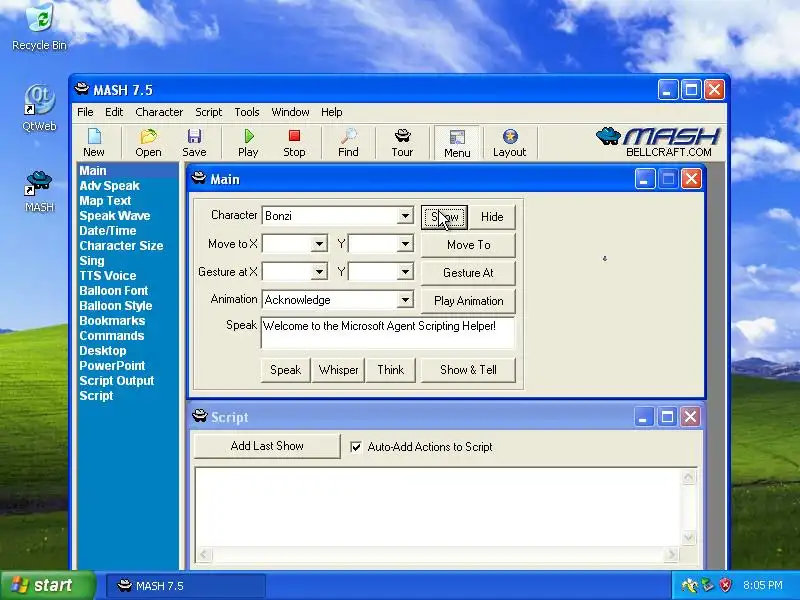Open the Edit menu
Image resolution: width=800 pixels, height=600 pixels.
click(x=114, y=112)
